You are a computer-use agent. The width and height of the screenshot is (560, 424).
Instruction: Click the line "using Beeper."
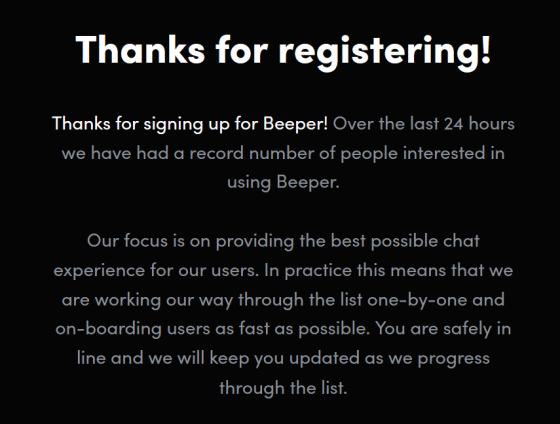point(283,183)
